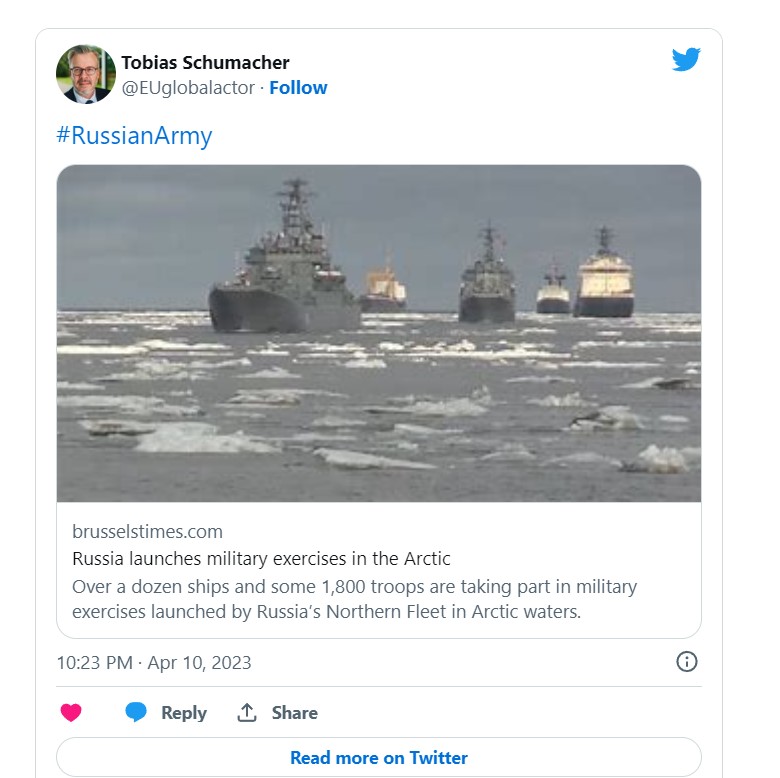Click the Share text label
Image resolution: width=780 pixels, height=778 pixels.
click(295, 713)
